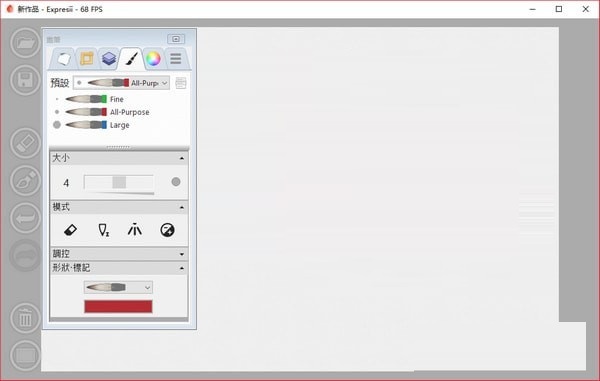
Task: Toggle the third mode icon with three prongs
Action: pos(135,230)
